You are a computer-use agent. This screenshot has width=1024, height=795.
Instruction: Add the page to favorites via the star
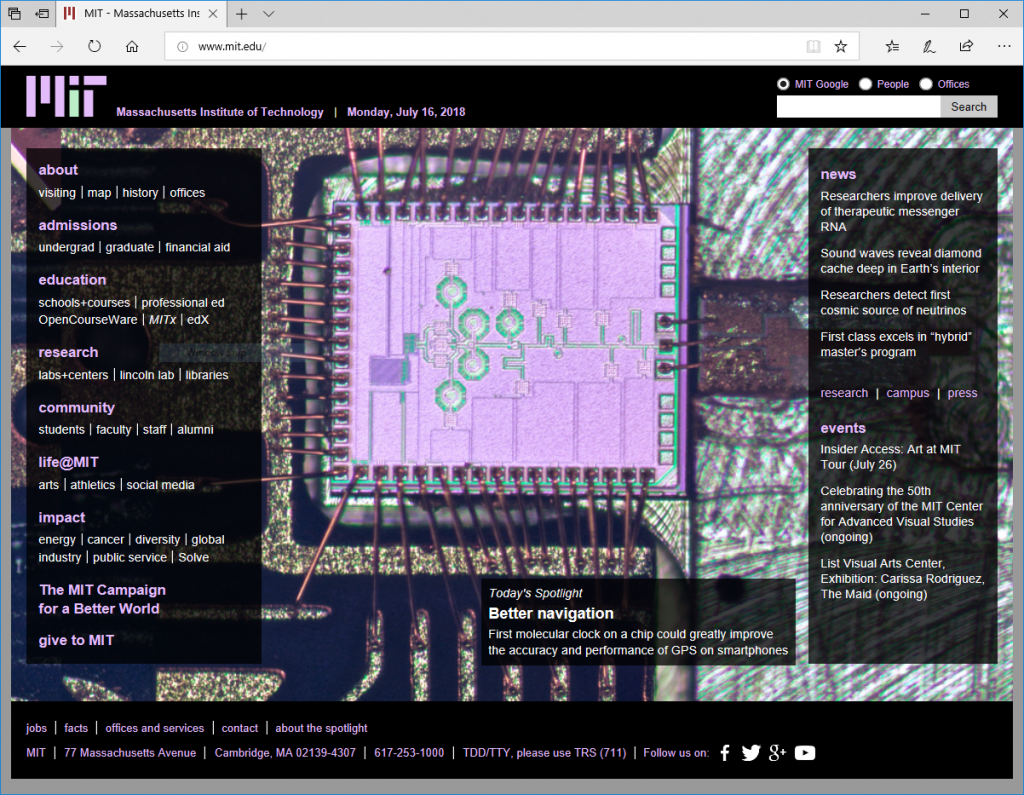pyautogui.click(x=841, y=45)
